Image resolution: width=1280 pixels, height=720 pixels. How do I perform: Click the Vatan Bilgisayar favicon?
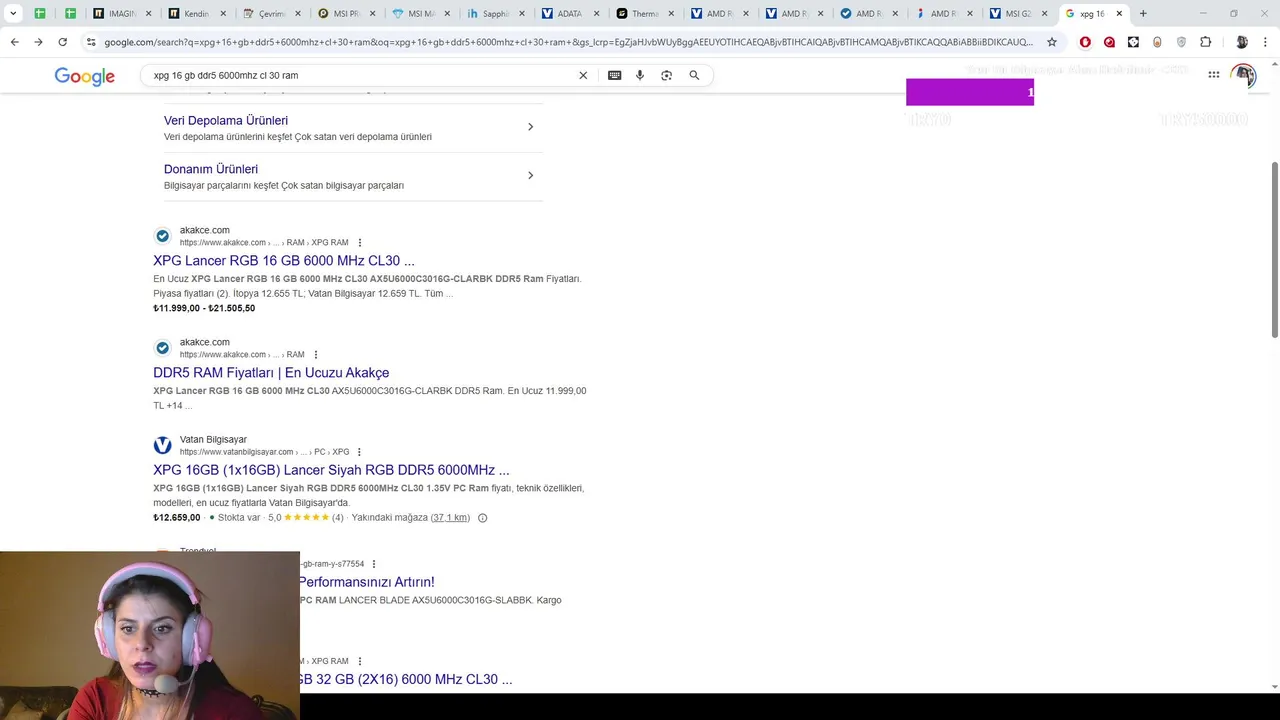click(162, 445)
